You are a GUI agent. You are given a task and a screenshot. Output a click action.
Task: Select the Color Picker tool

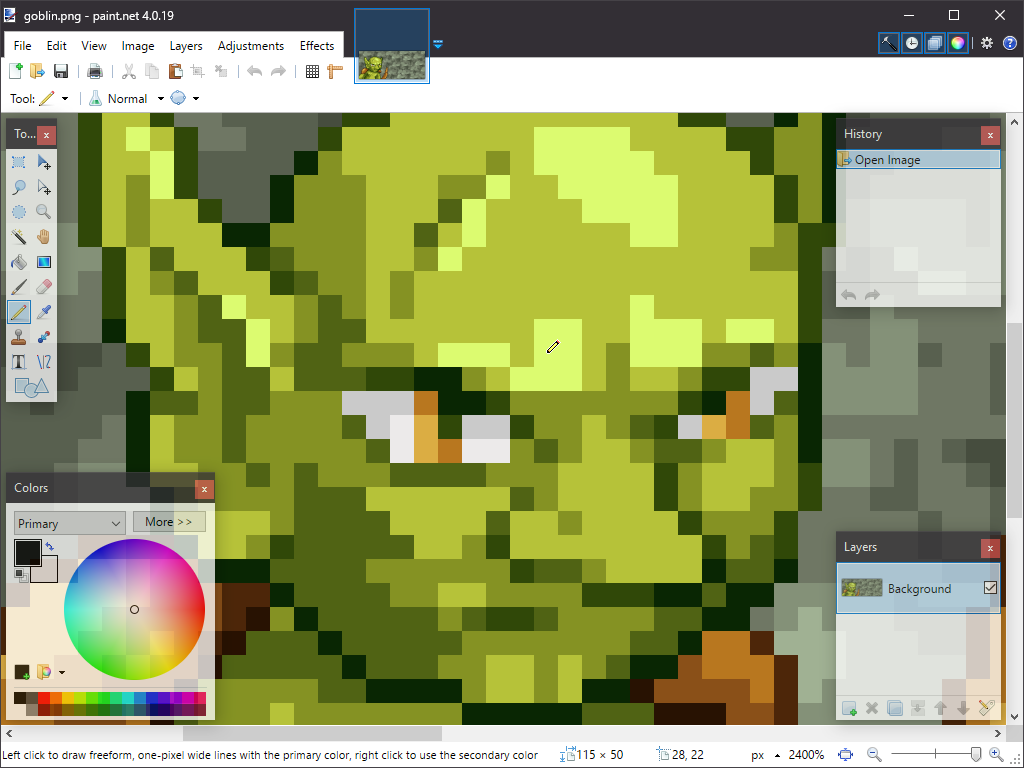point(44,312)
